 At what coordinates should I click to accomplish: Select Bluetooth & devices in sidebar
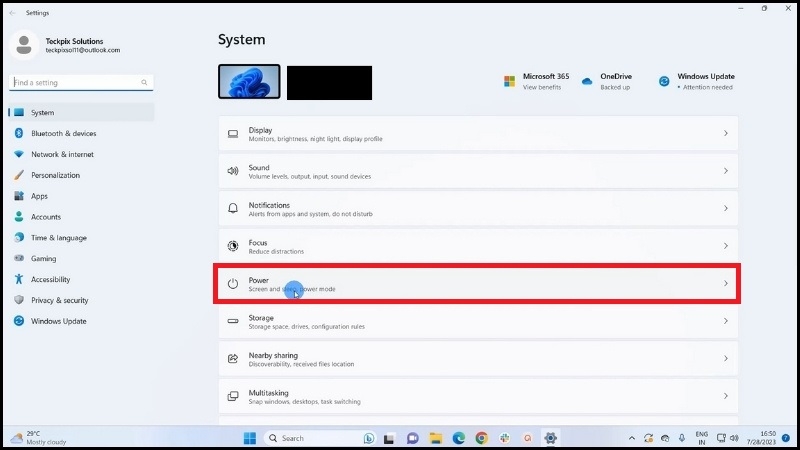63,133
